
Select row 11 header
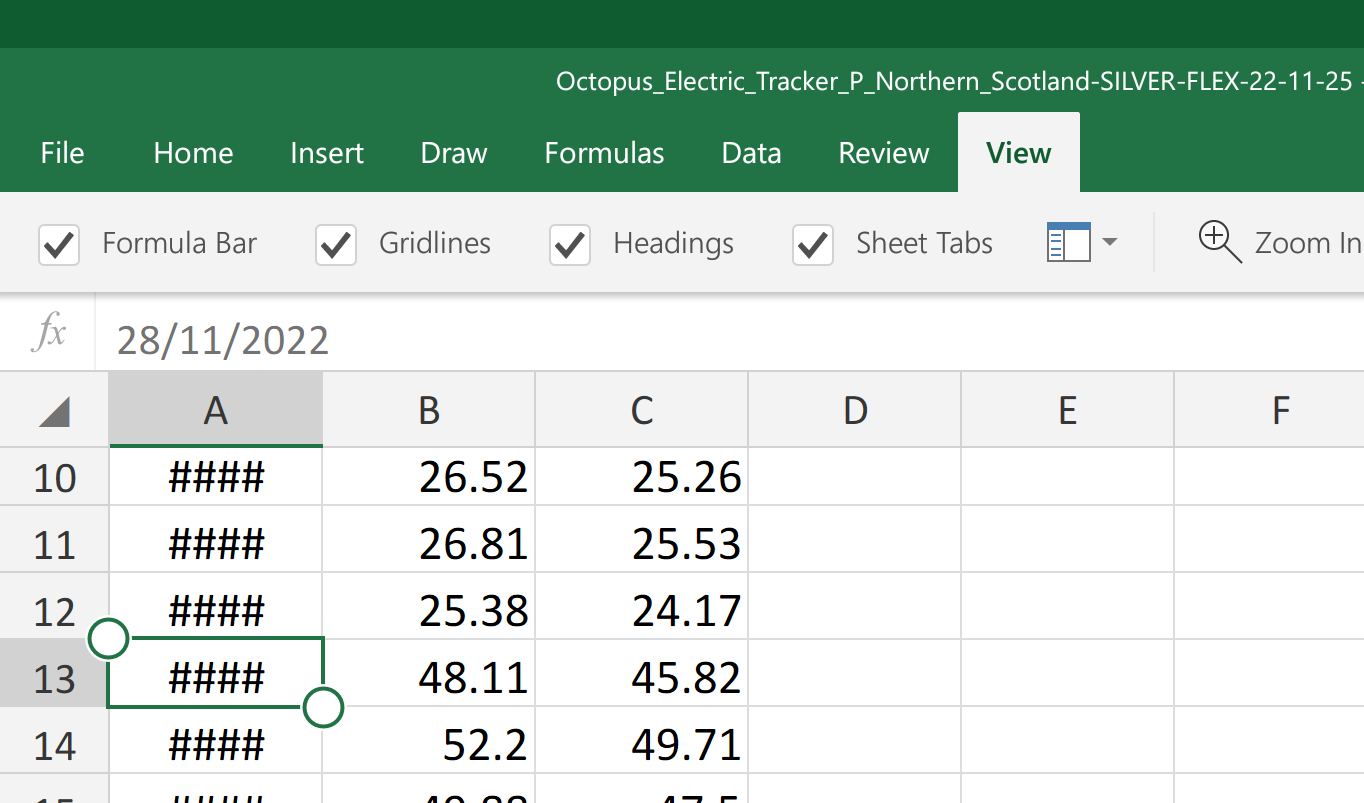54,545
